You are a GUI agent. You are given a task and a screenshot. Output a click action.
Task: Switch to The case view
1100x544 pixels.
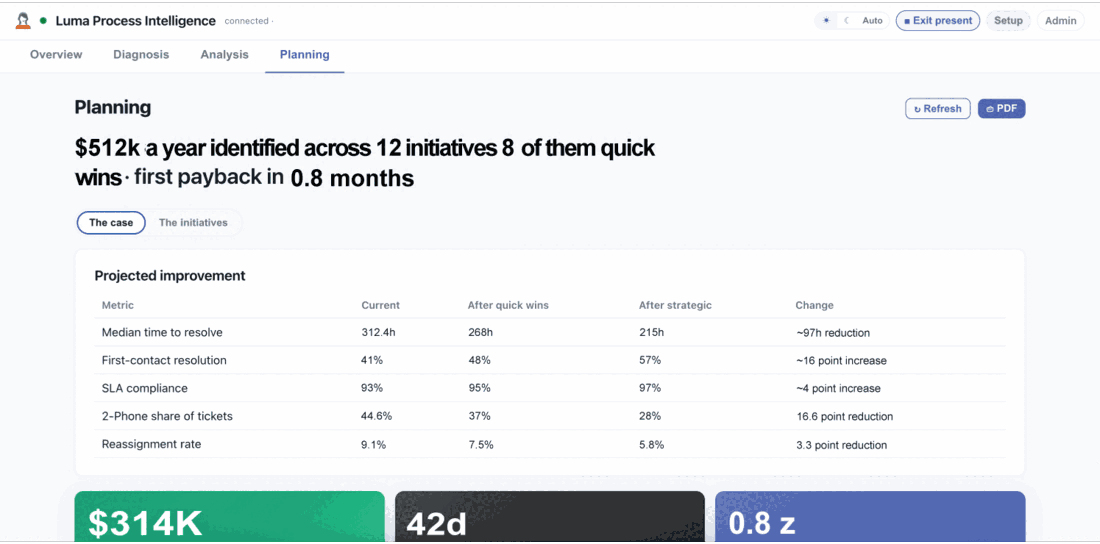111,223
